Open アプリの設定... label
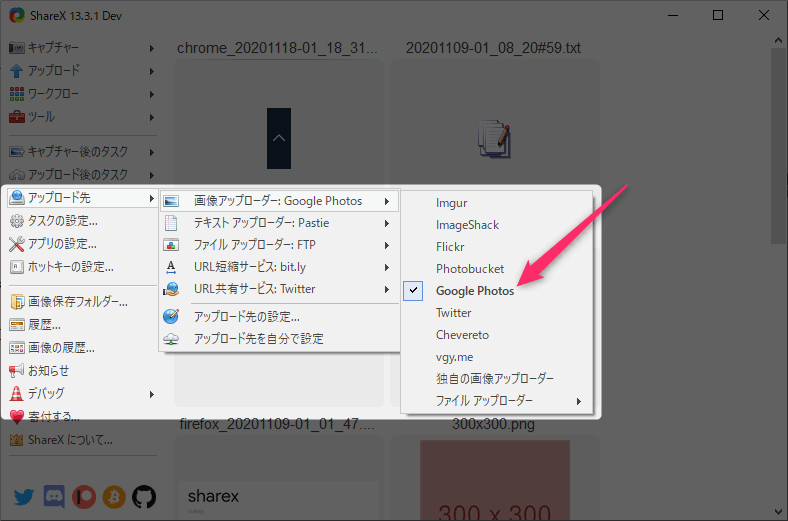 click(x=62, y=244)
